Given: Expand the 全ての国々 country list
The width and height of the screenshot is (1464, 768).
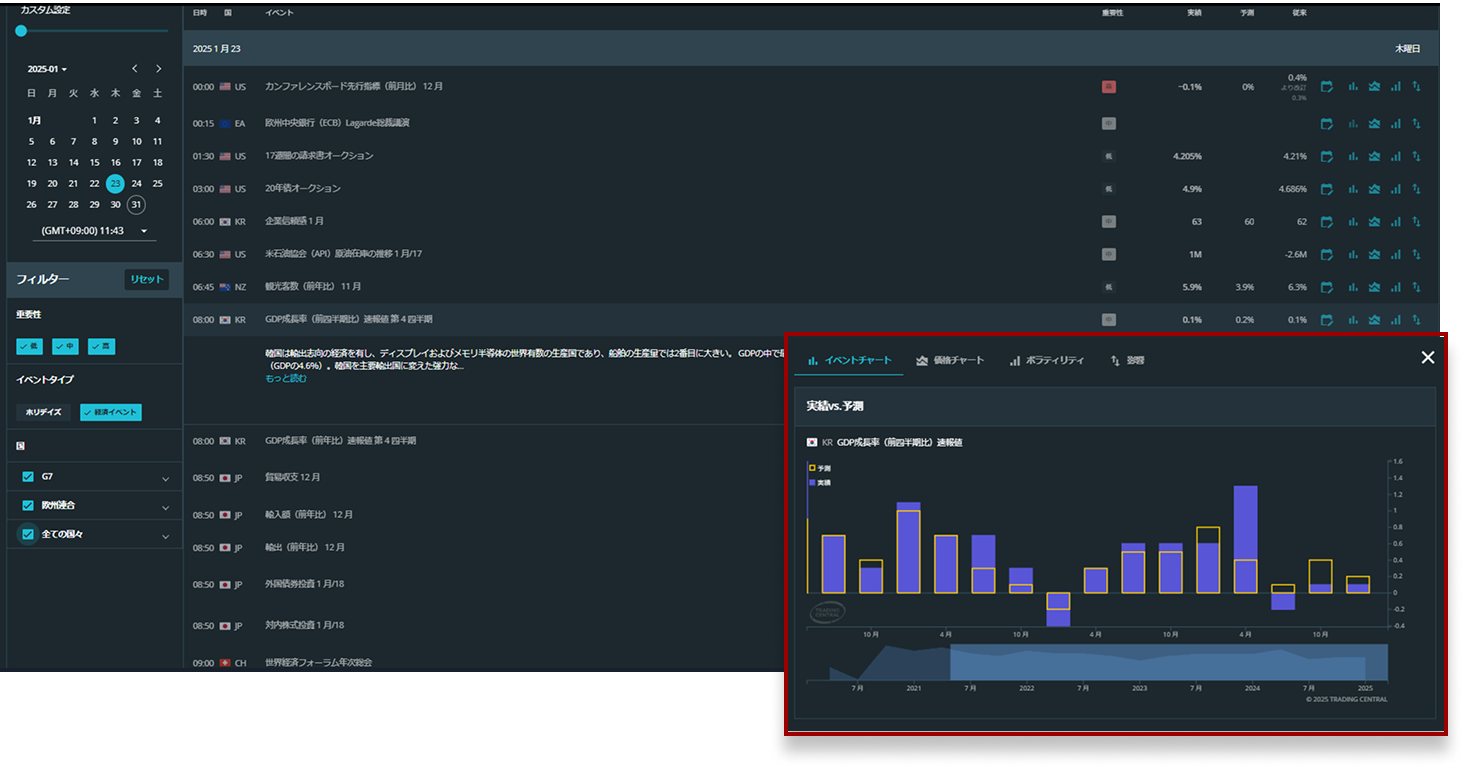Looking at the screenshot, I should point(165,536).
